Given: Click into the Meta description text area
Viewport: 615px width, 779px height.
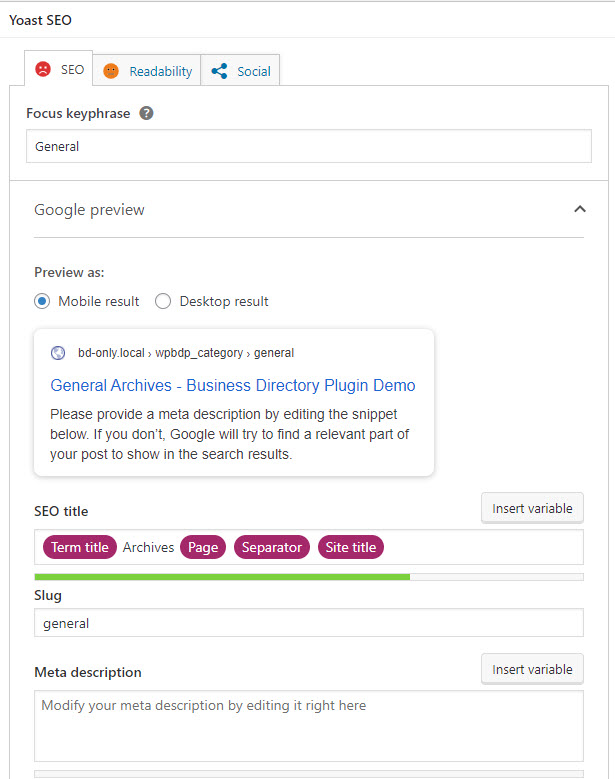Looking at the screenshot, I should tap(309, 726).
